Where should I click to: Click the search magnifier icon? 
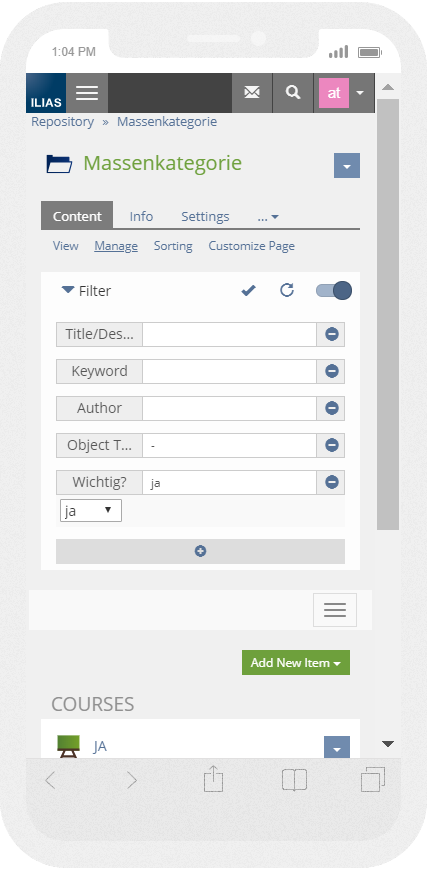coord(293,93)
